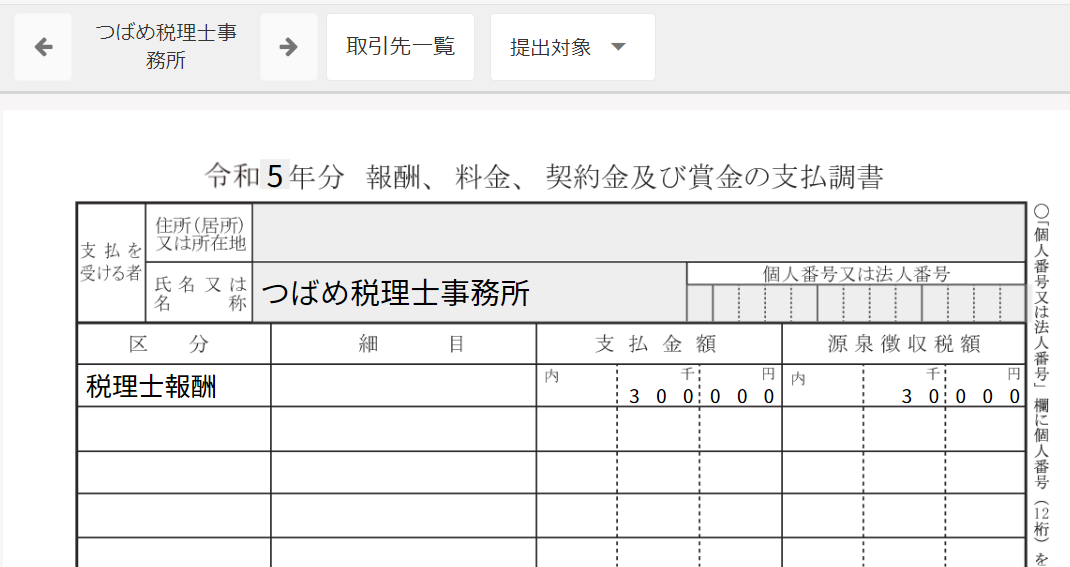
Task: Click the form title 報酬、料金、契約金及び賞金の支払調書
Action: tap(624, 177)
